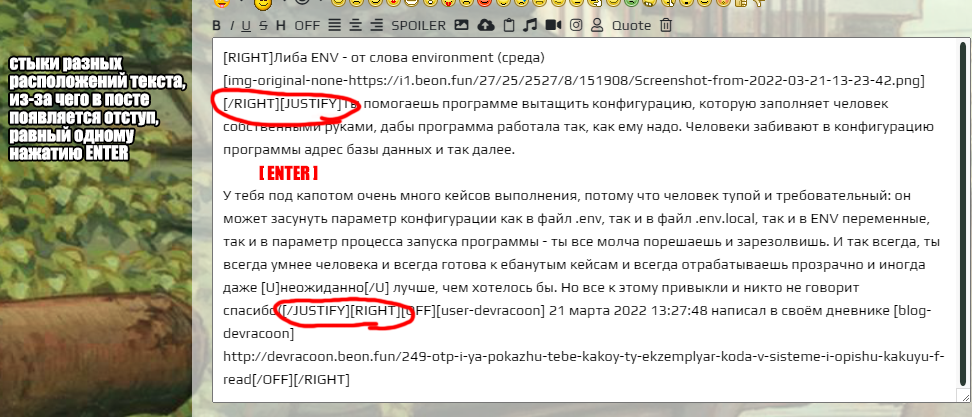Toggle underline text formatting
The width and height of the screenshot is (972, 417).
(x=247, y=25)
